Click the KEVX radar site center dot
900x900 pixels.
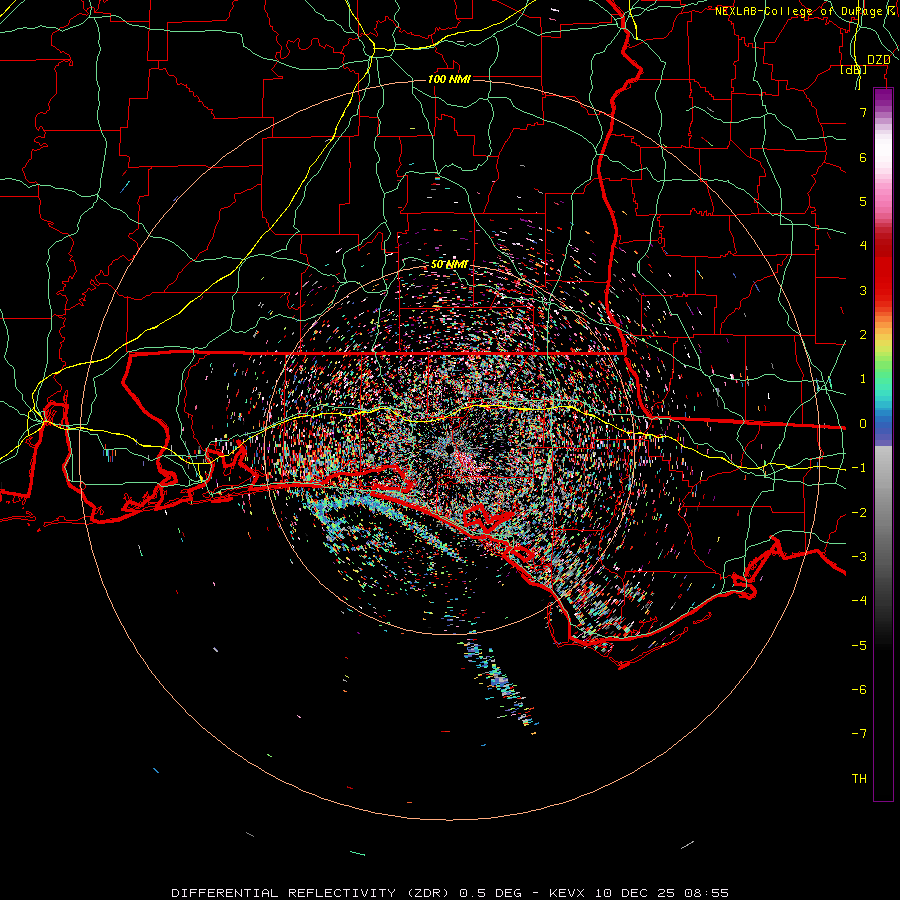tap(449, 448)
